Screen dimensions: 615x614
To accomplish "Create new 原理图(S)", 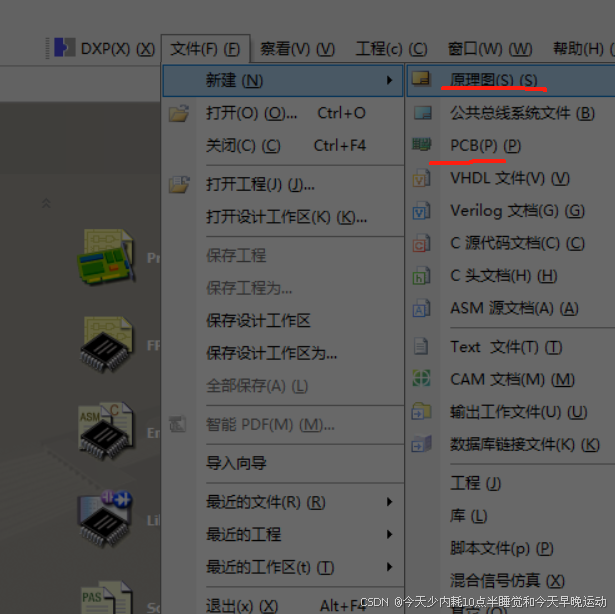I will 511,80.
